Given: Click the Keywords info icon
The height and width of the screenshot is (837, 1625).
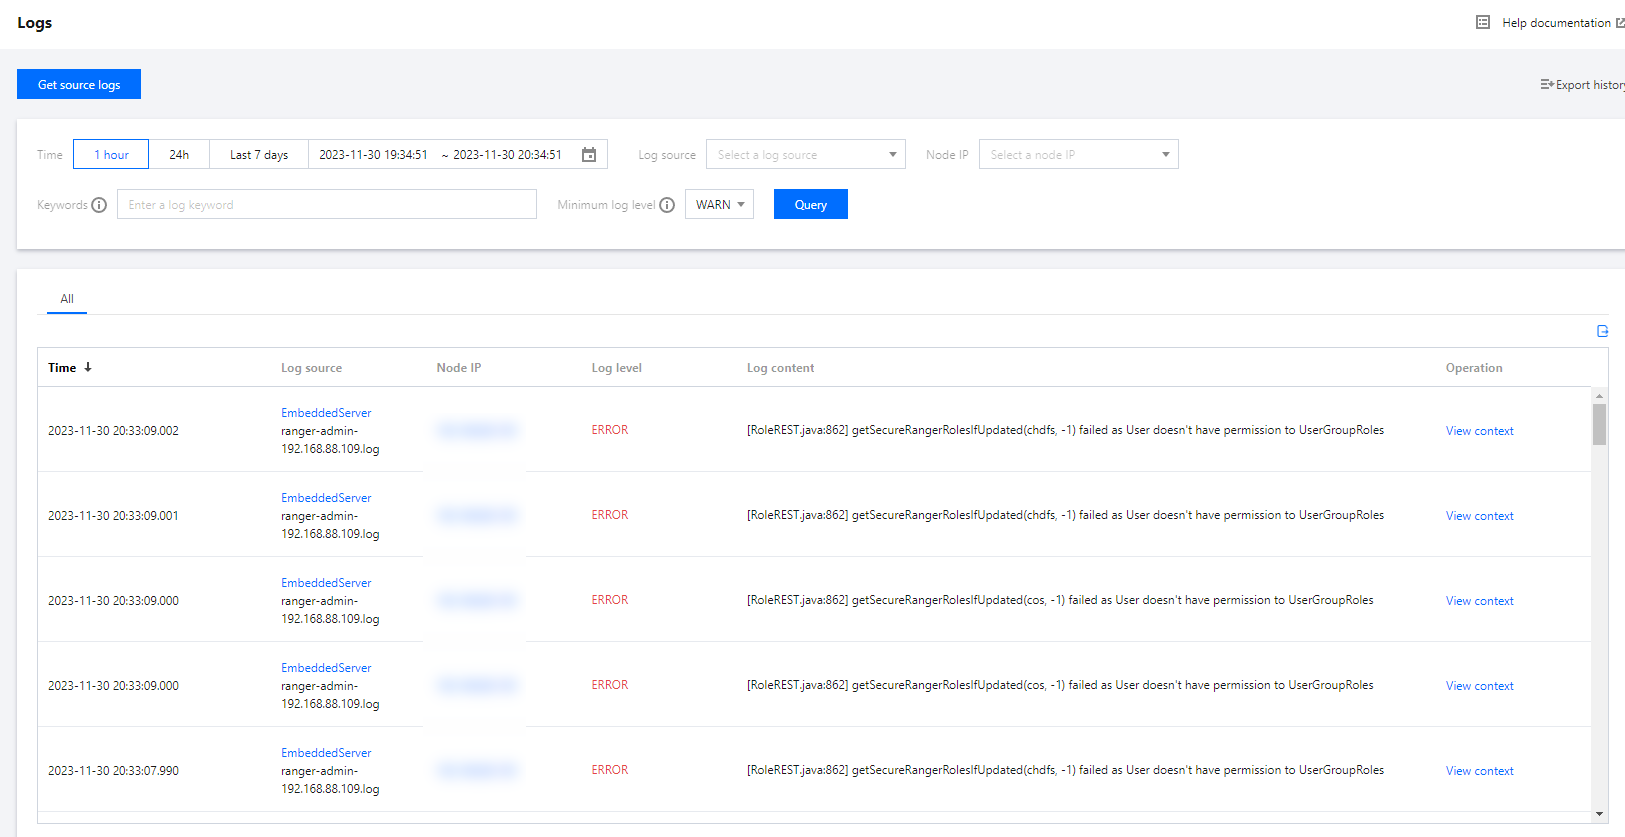Looking at the screenshot, I should (x=99, y=205).
